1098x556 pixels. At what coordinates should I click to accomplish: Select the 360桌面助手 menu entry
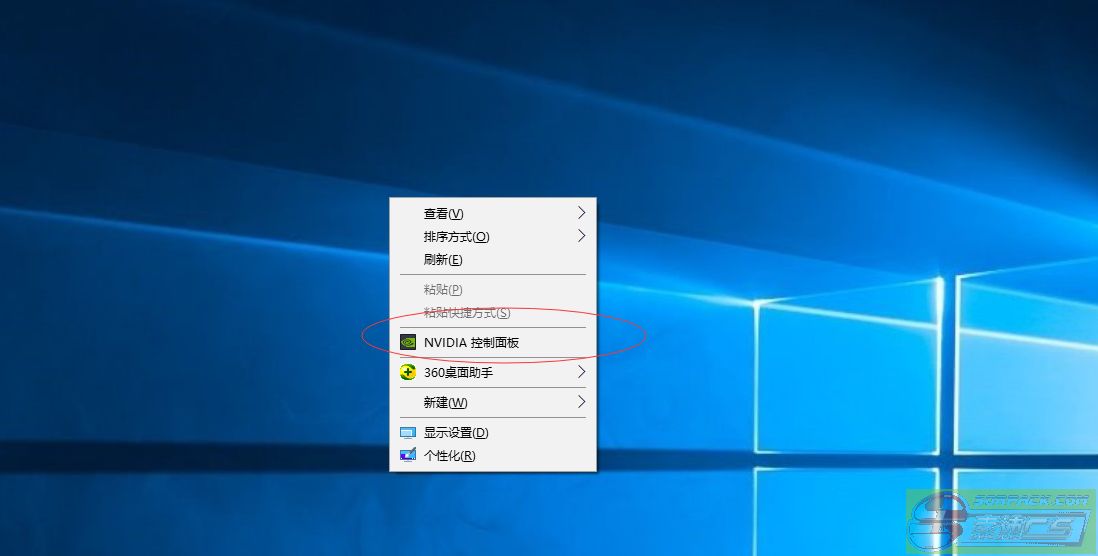tap(458, 372)
